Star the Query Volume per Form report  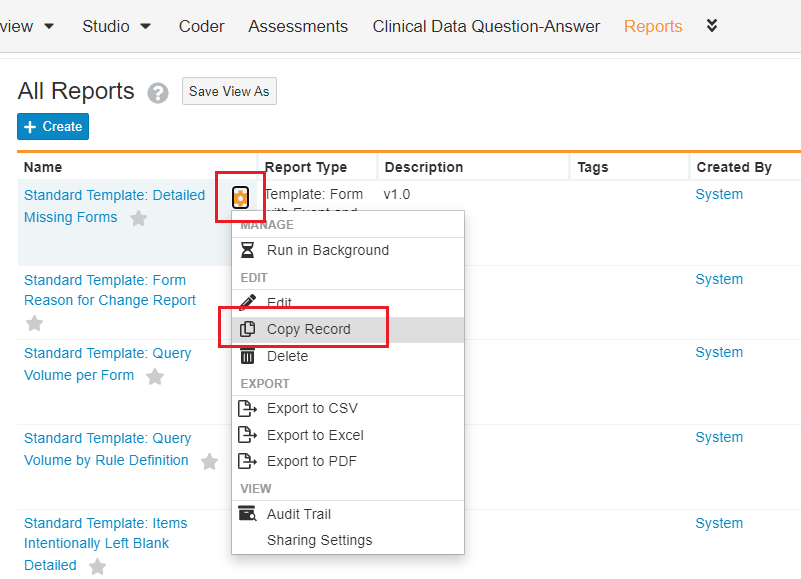coord(155,377)
